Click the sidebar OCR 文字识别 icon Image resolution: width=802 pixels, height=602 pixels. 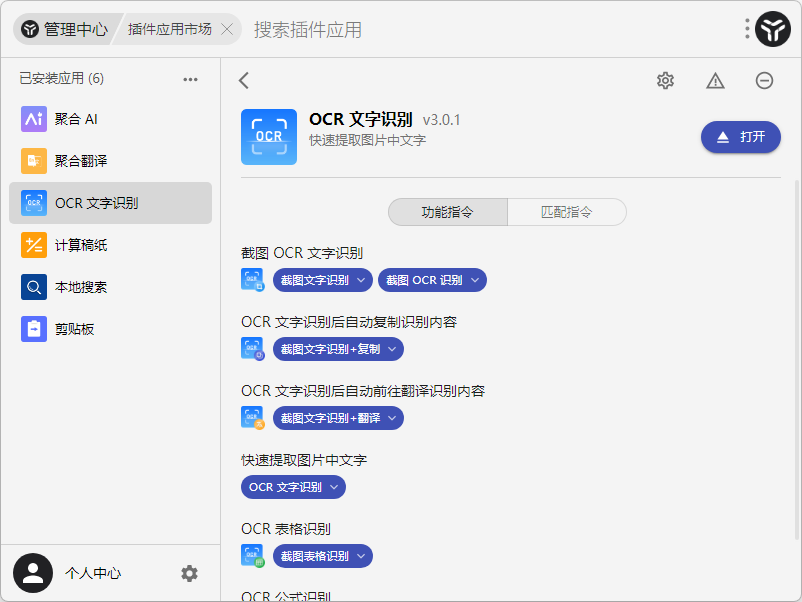34,203
